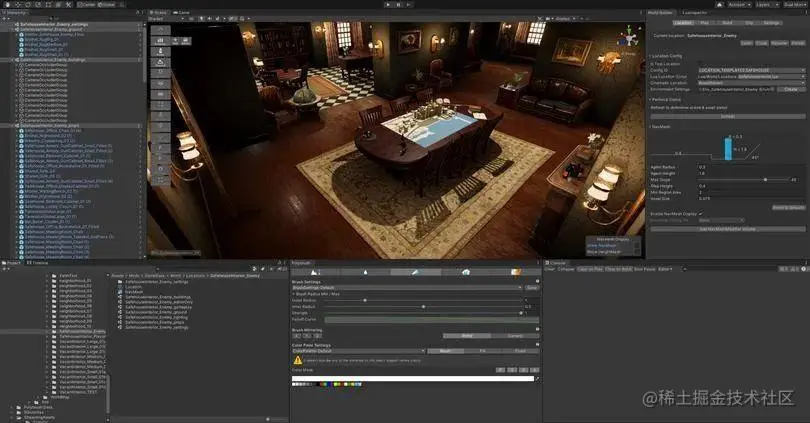The width and height of the screenshot is (810, 423).
Task: Toggle Show HeightMesh checkbox in scene overlay
Action: pyautogui.click(x=636, y=252)
